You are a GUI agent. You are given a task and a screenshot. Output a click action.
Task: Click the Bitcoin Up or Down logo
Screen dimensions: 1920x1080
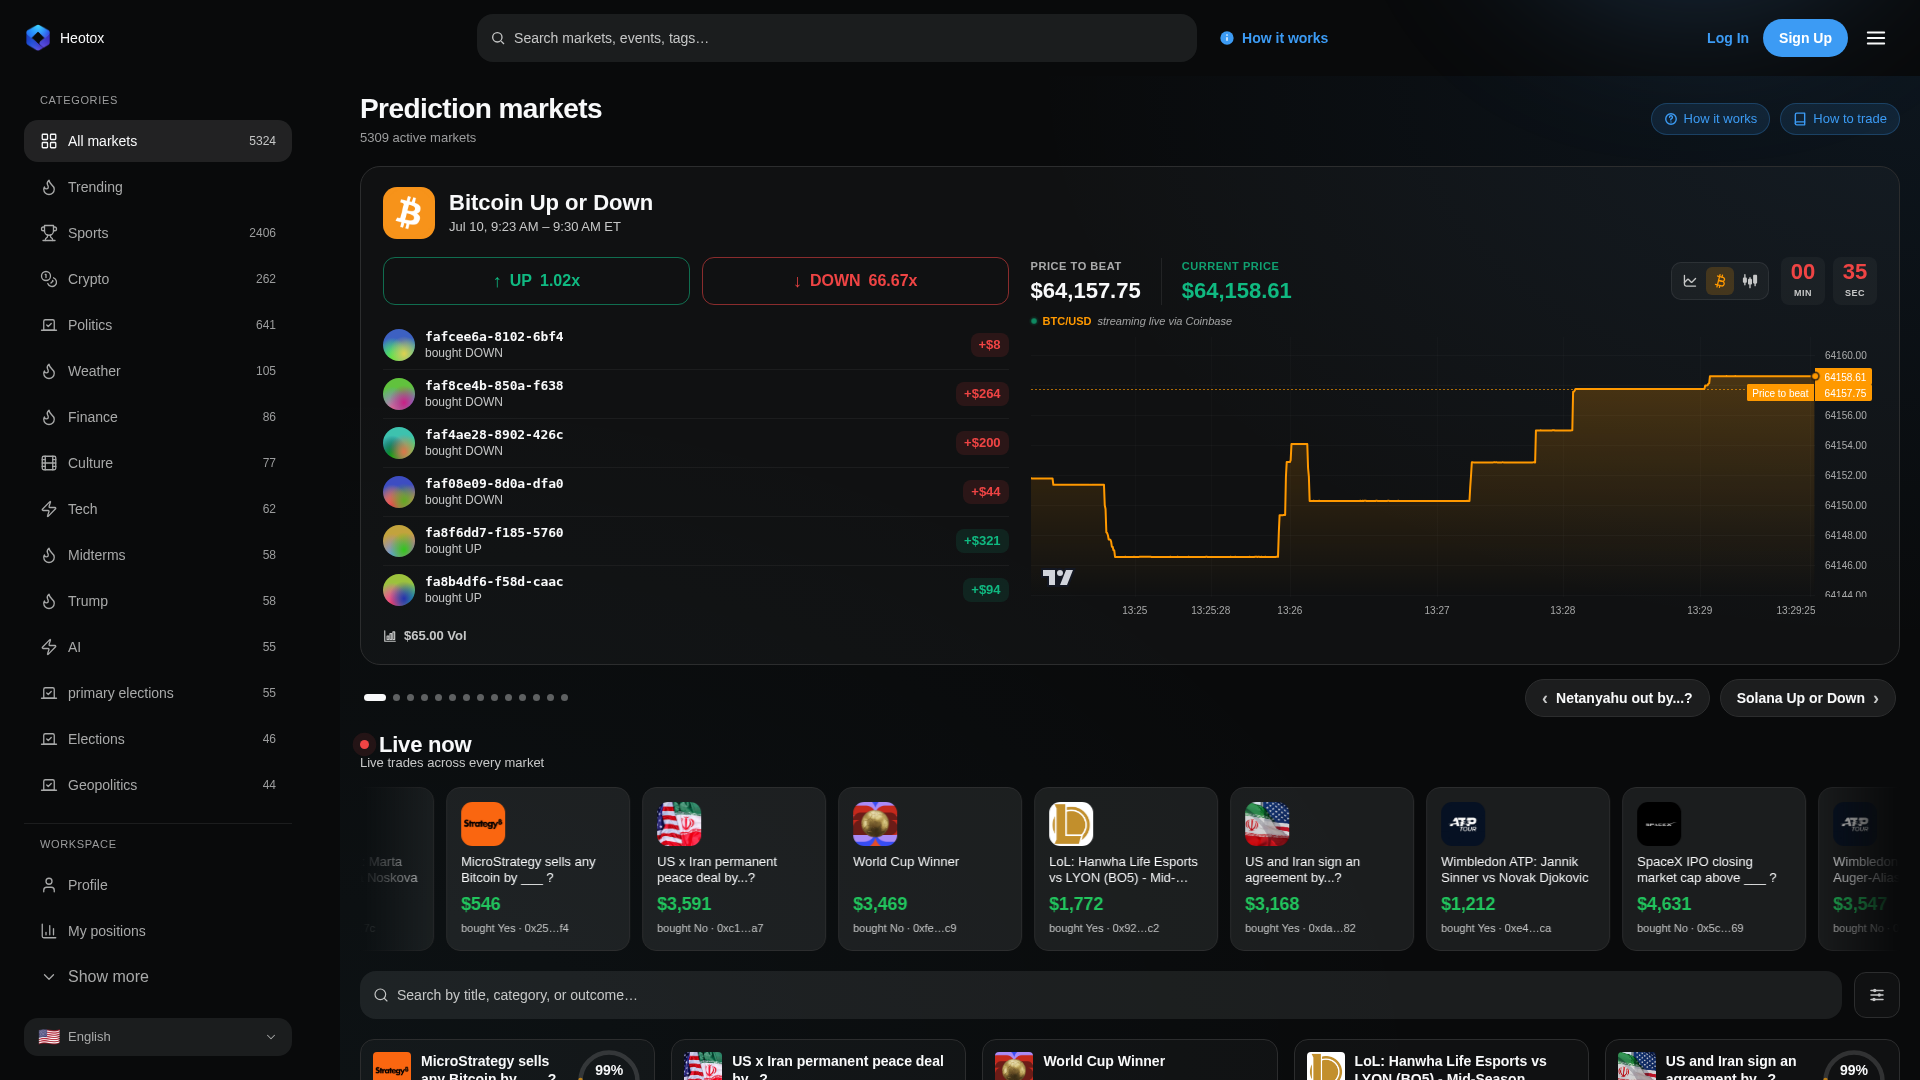[x=409, y=213]
